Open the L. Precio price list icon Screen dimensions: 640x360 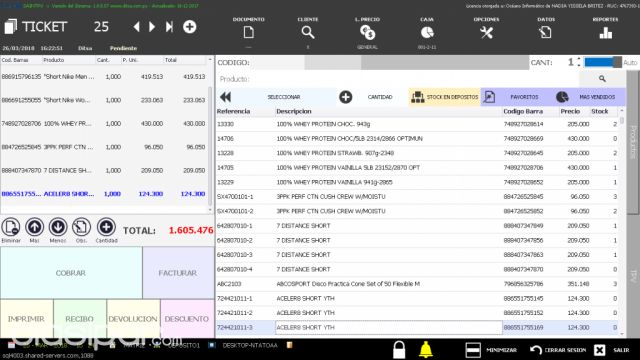coord(367,32)
